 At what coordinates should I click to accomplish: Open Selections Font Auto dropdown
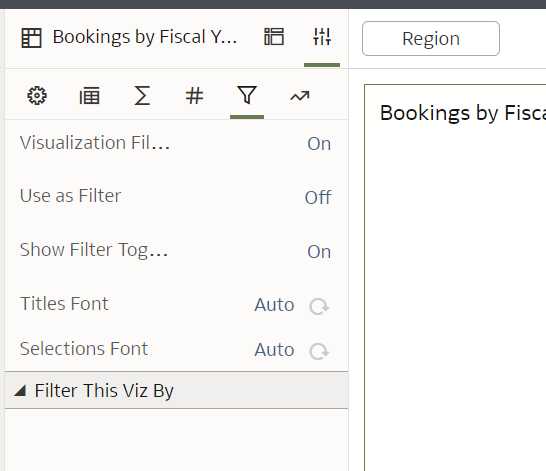274,350
